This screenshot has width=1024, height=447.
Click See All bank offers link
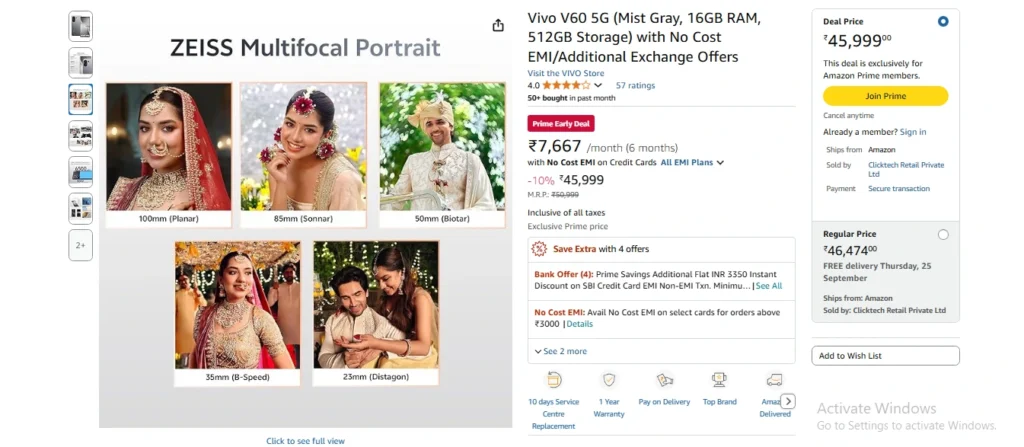pos(769,286)
